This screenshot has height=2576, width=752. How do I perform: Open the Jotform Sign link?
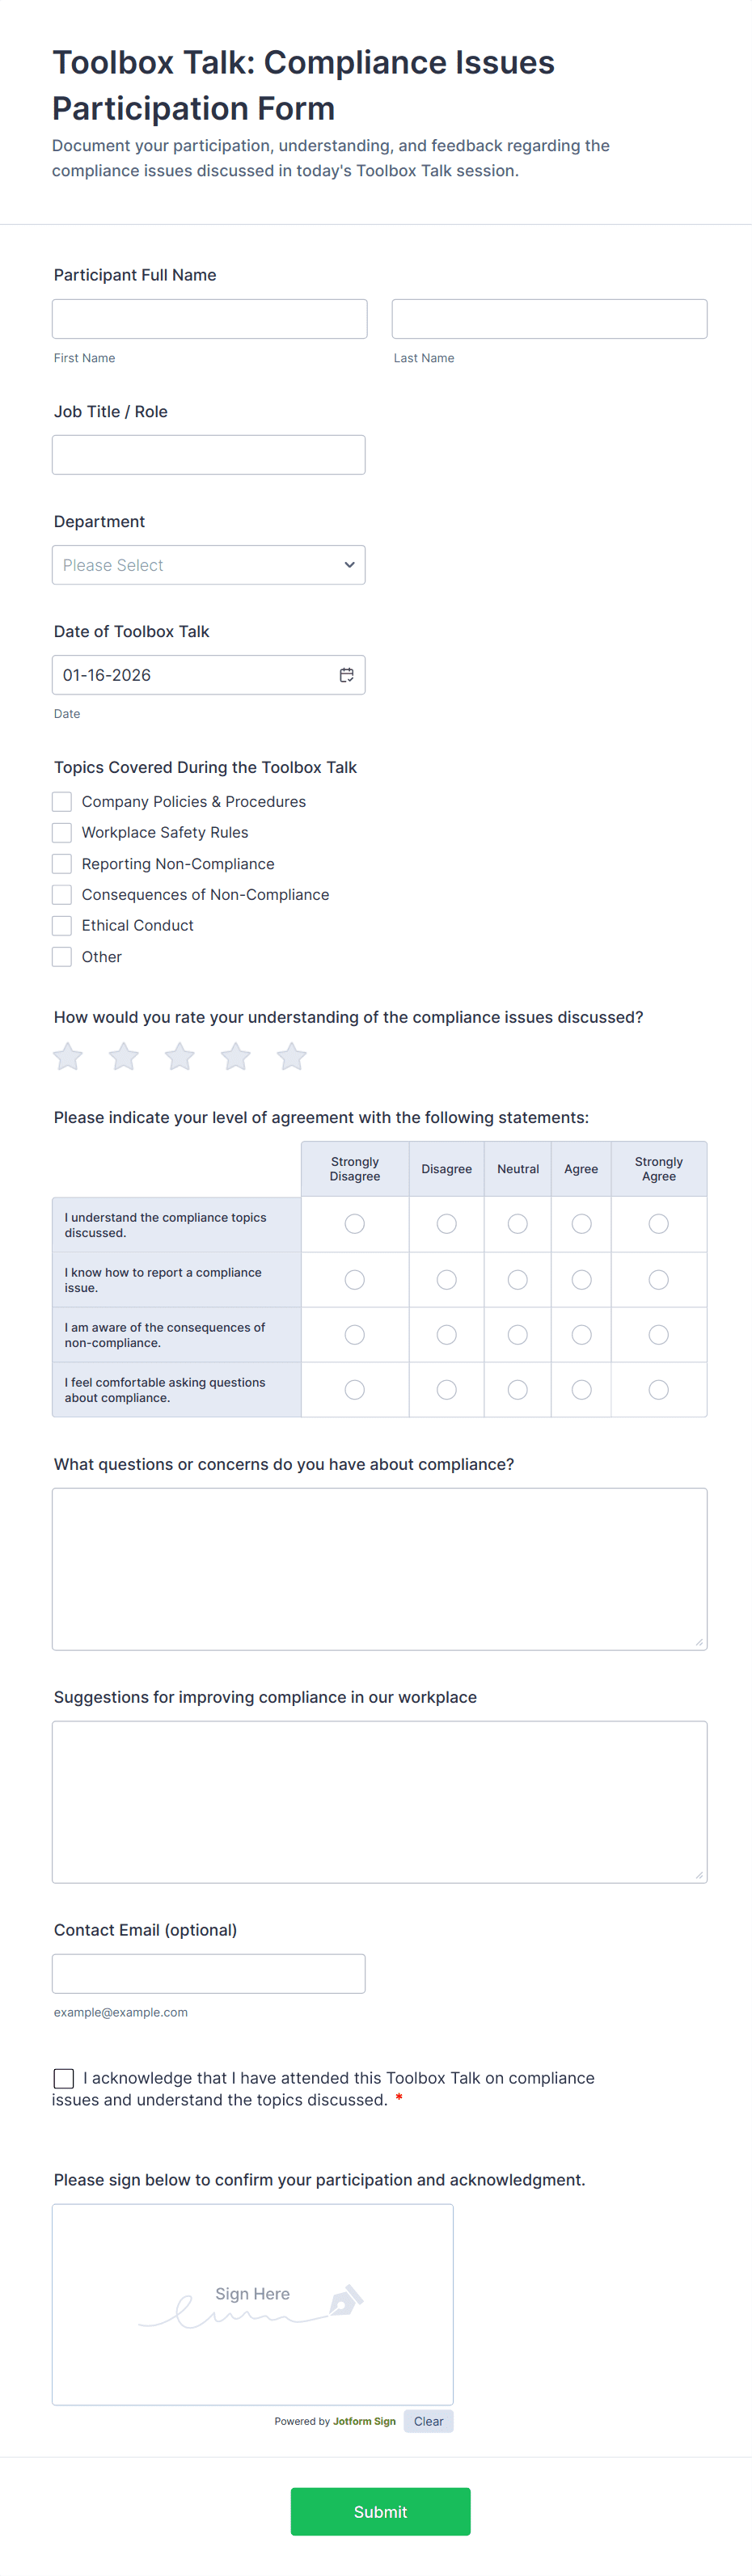(364, 2421)
